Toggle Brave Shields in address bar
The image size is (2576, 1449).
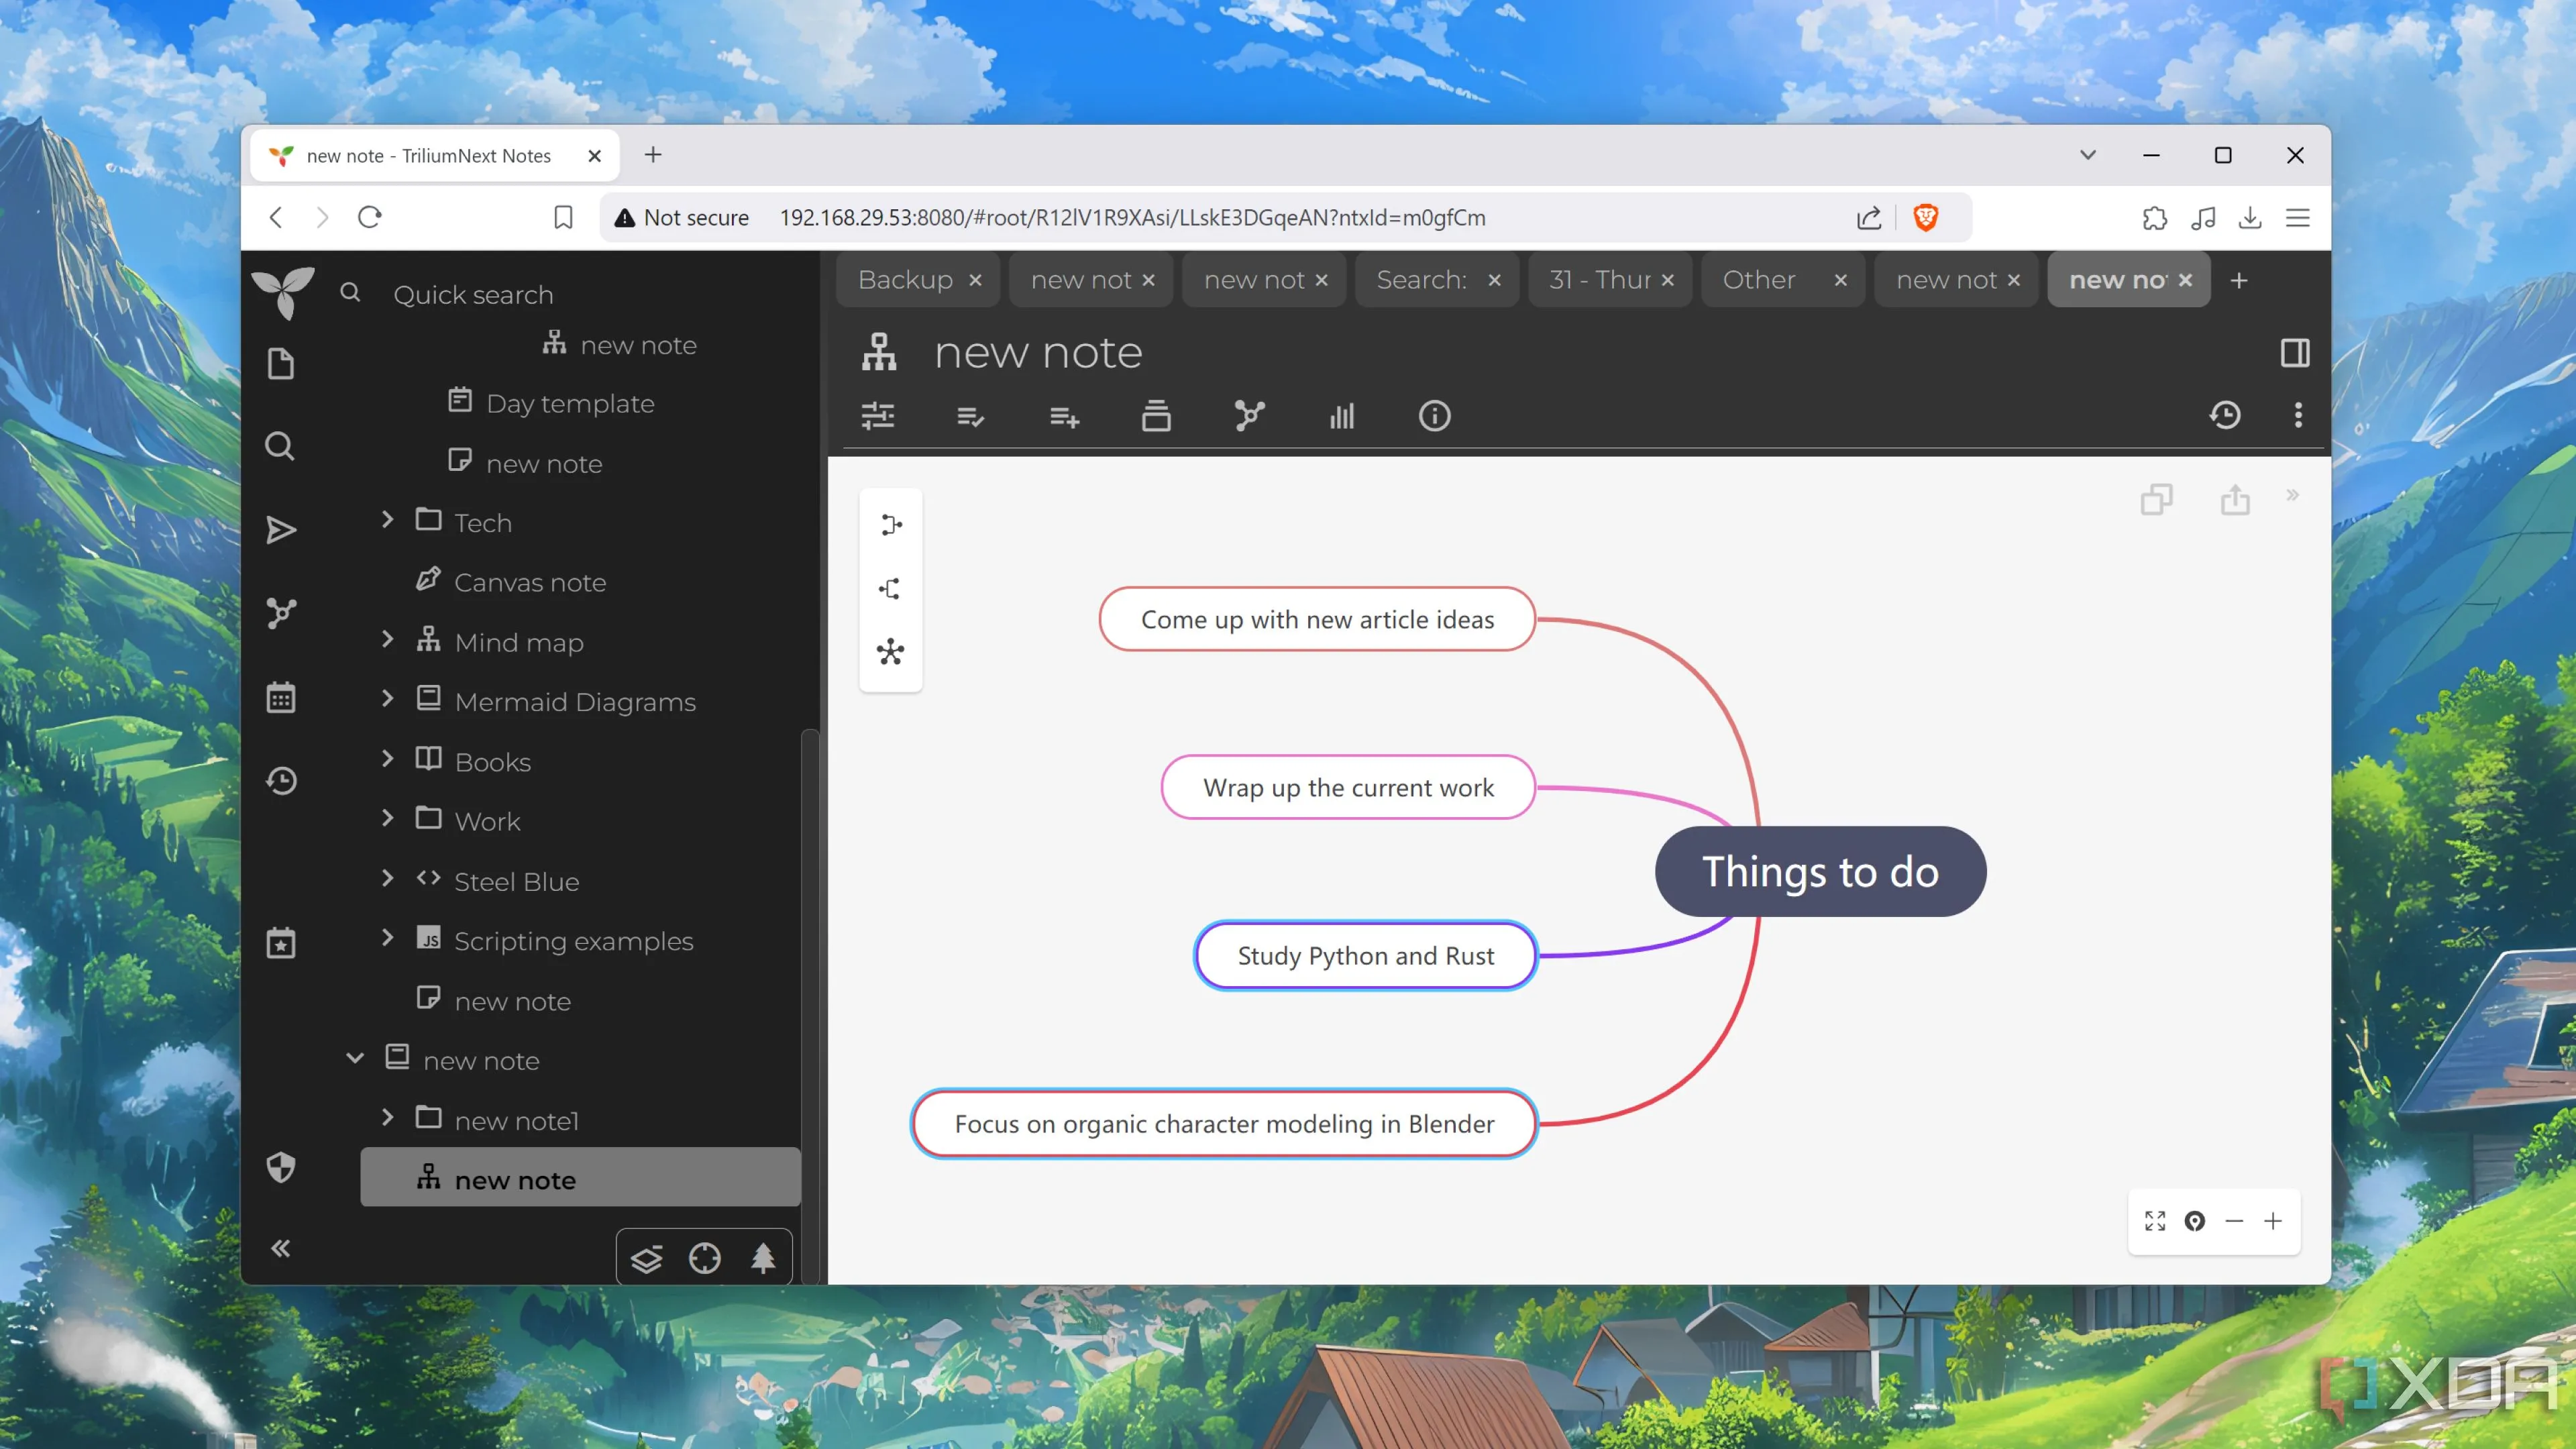tap(1925, 217)
